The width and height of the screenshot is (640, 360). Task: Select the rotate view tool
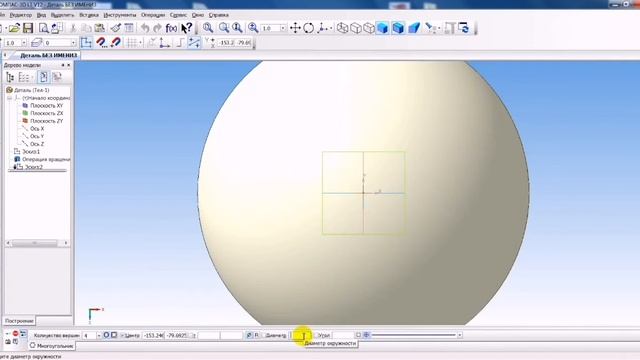coord(309,28)
